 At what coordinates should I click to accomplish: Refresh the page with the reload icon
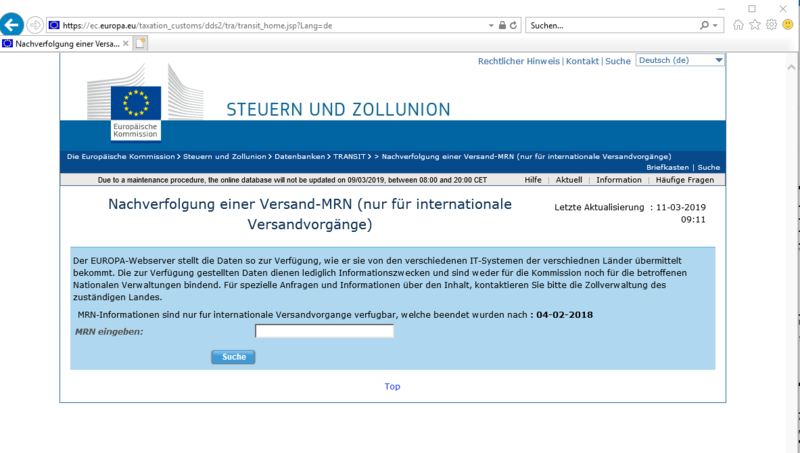513,25
